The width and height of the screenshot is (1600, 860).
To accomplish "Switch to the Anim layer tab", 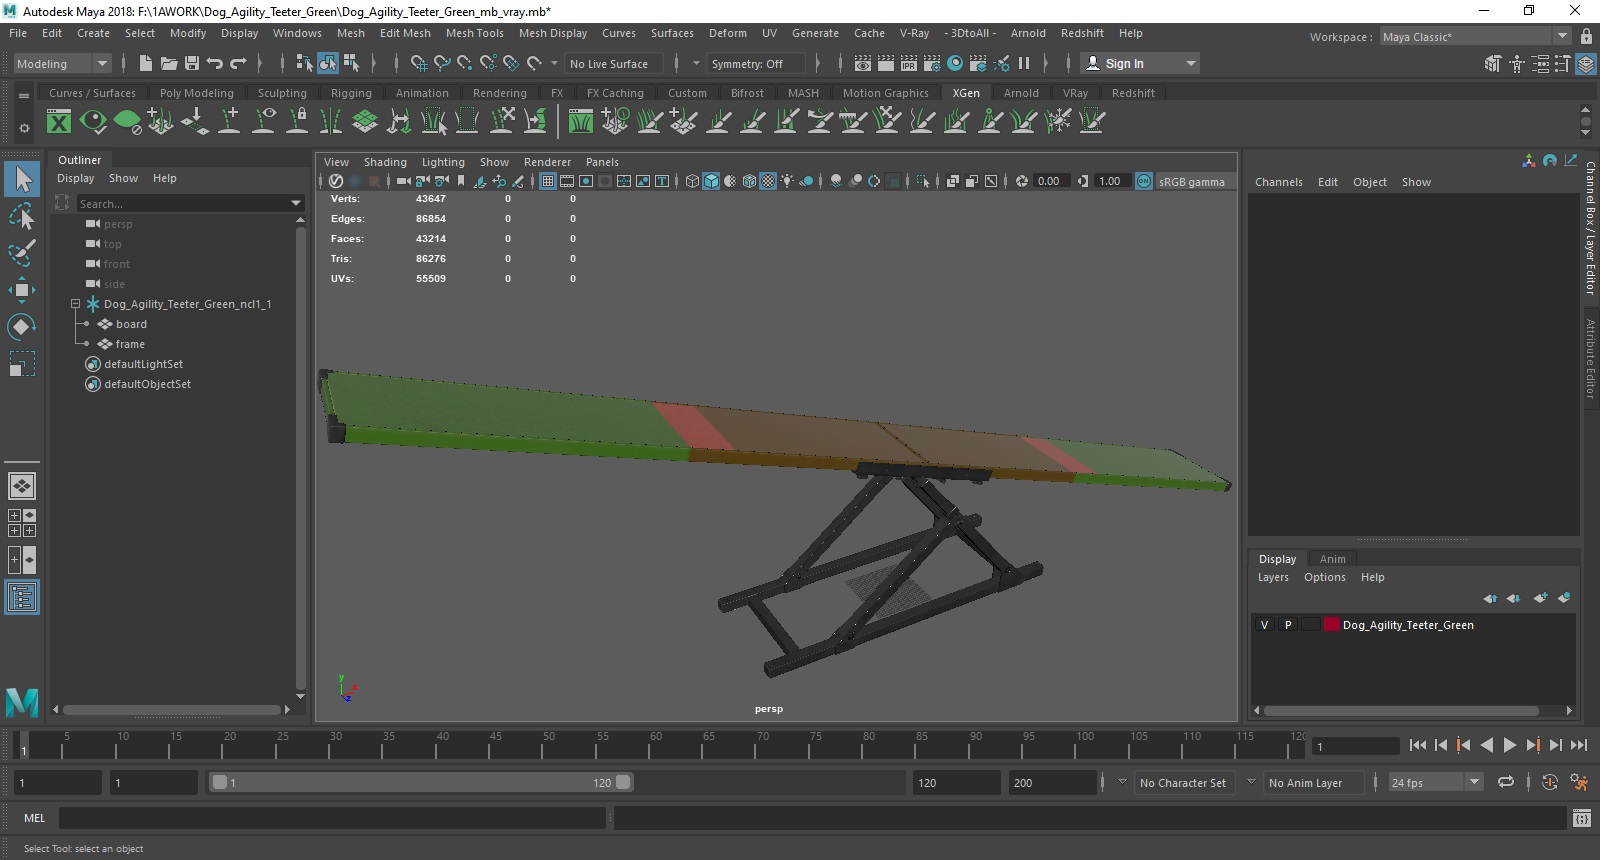I will (x=1332, y=559).
